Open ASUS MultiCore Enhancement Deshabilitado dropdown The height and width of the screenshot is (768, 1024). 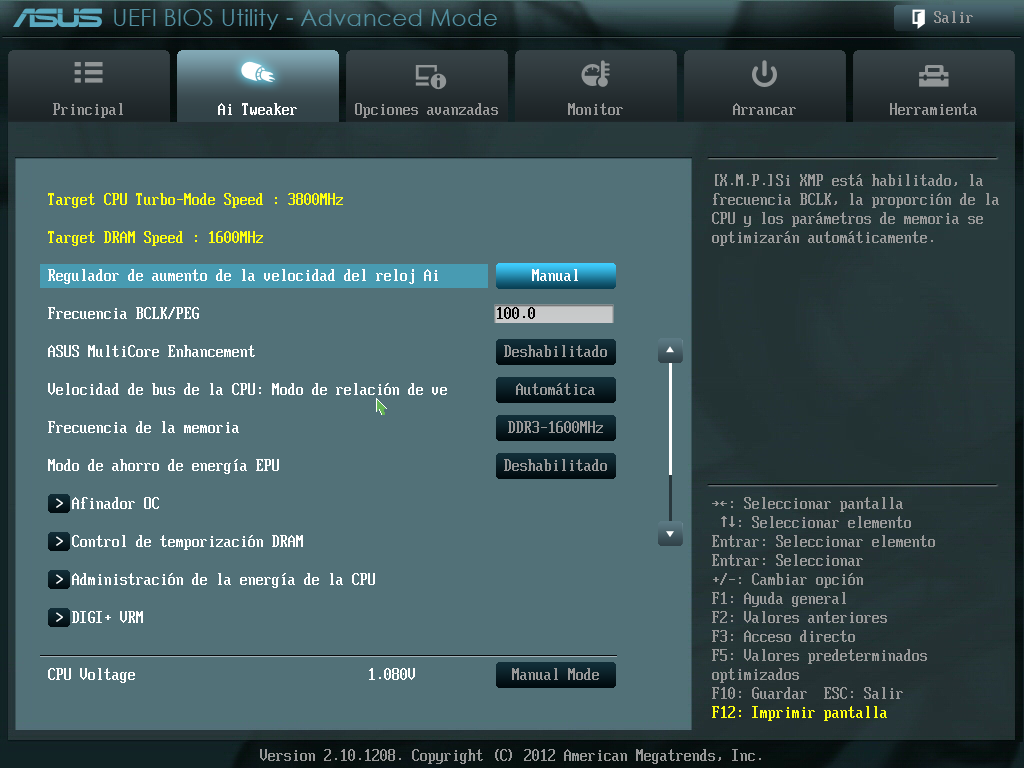click(x=556, y=352)
